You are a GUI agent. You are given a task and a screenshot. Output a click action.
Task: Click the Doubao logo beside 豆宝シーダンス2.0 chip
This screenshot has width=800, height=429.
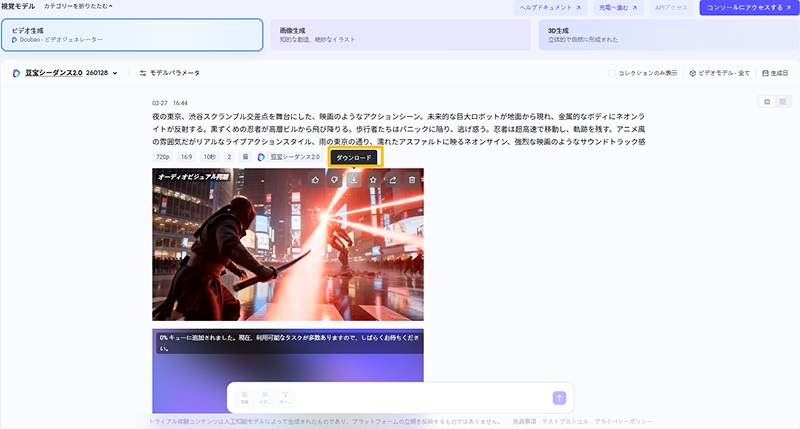[261, 157]
